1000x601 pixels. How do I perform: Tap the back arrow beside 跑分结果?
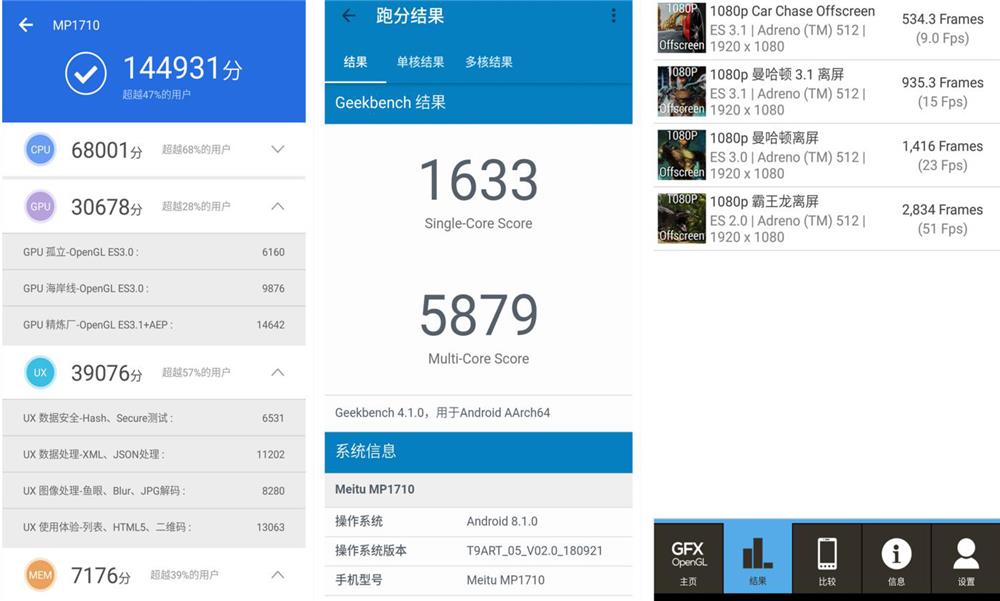[x=349, y=16]
